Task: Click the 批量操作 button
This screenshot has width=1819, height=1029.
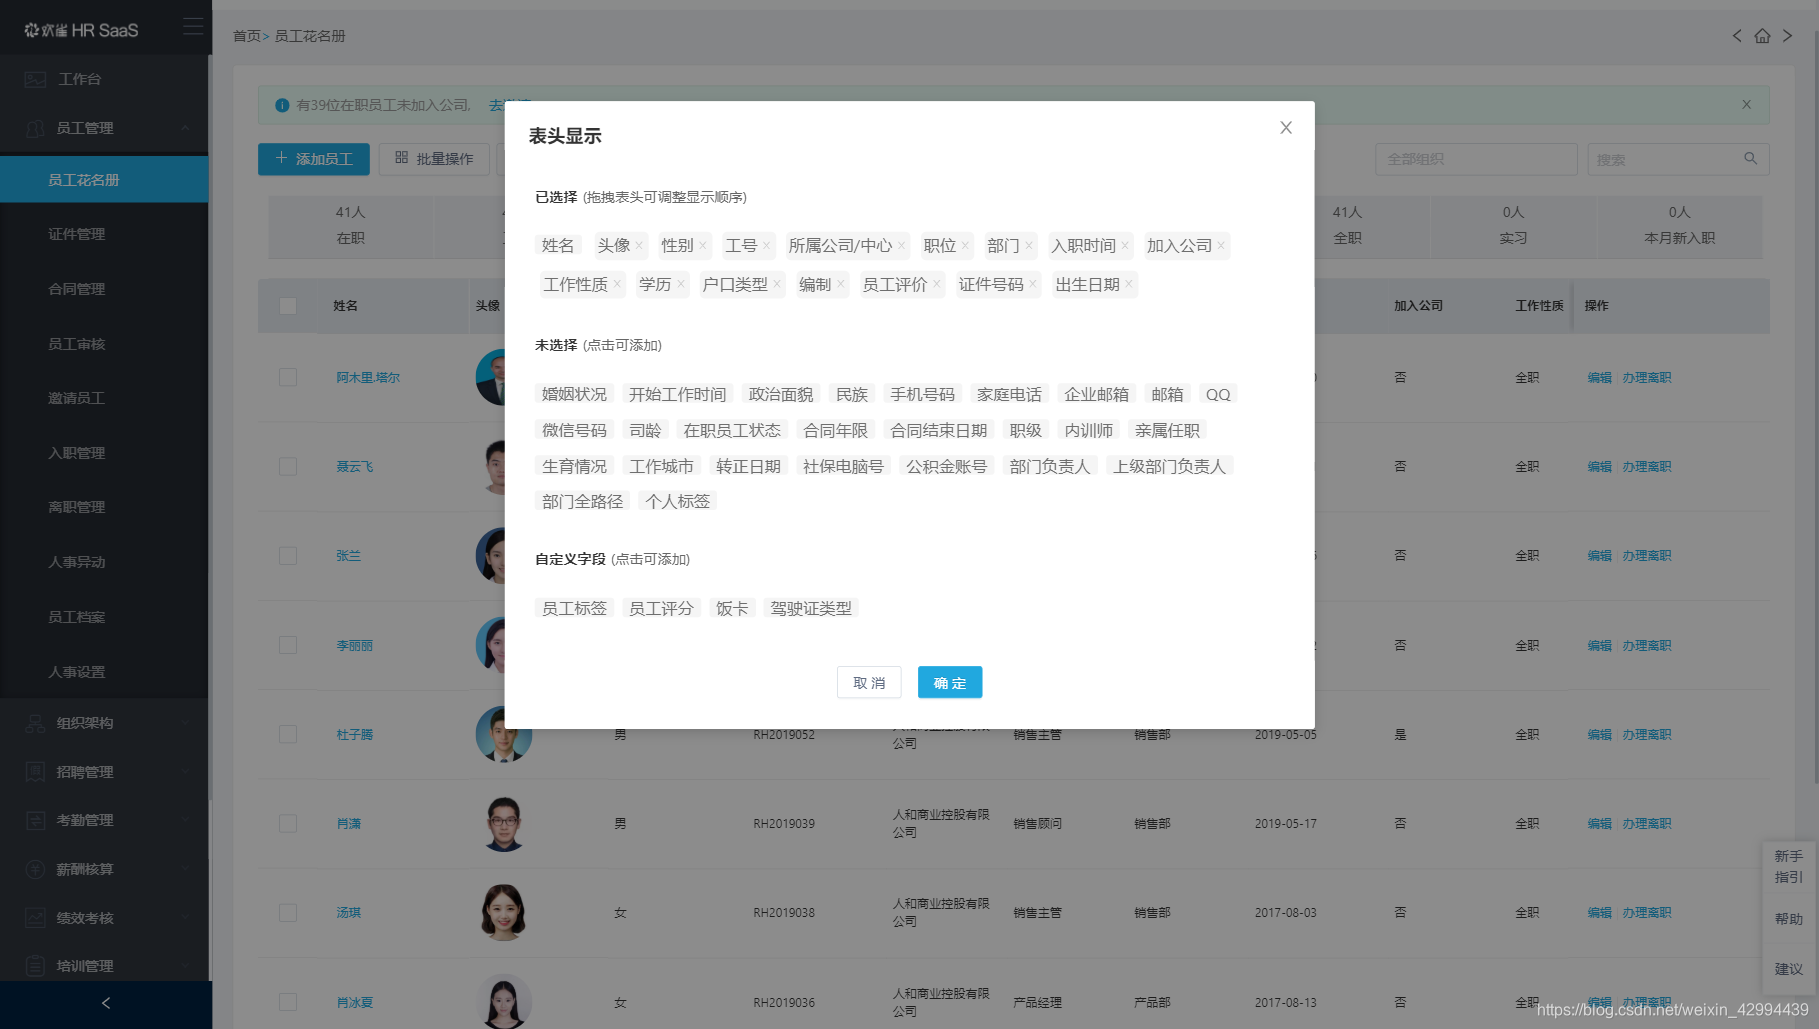Action: tap(434, 159)
